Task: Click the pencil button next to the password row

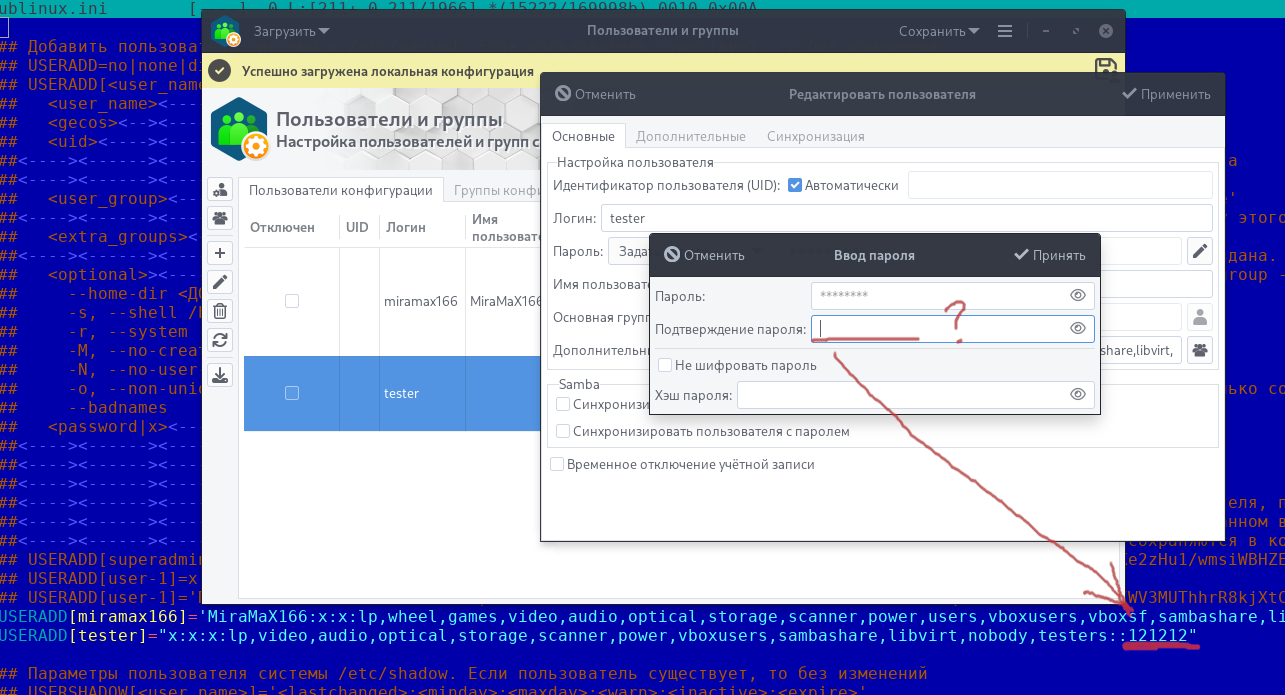Action: pos(1200,251)
